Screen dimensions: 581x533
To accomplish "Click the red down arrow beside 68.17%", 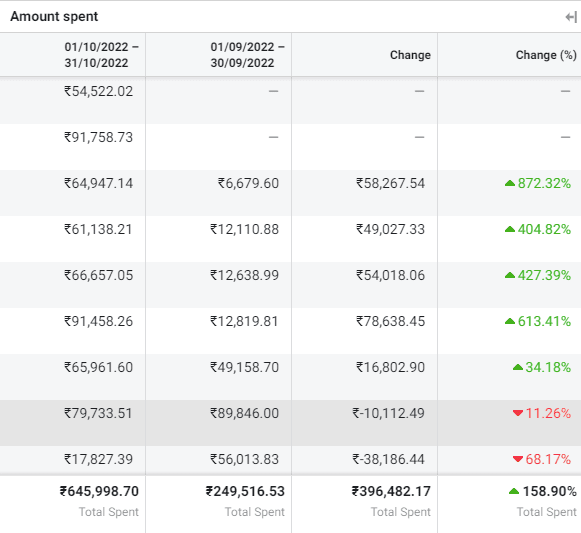I will point(518,459).
